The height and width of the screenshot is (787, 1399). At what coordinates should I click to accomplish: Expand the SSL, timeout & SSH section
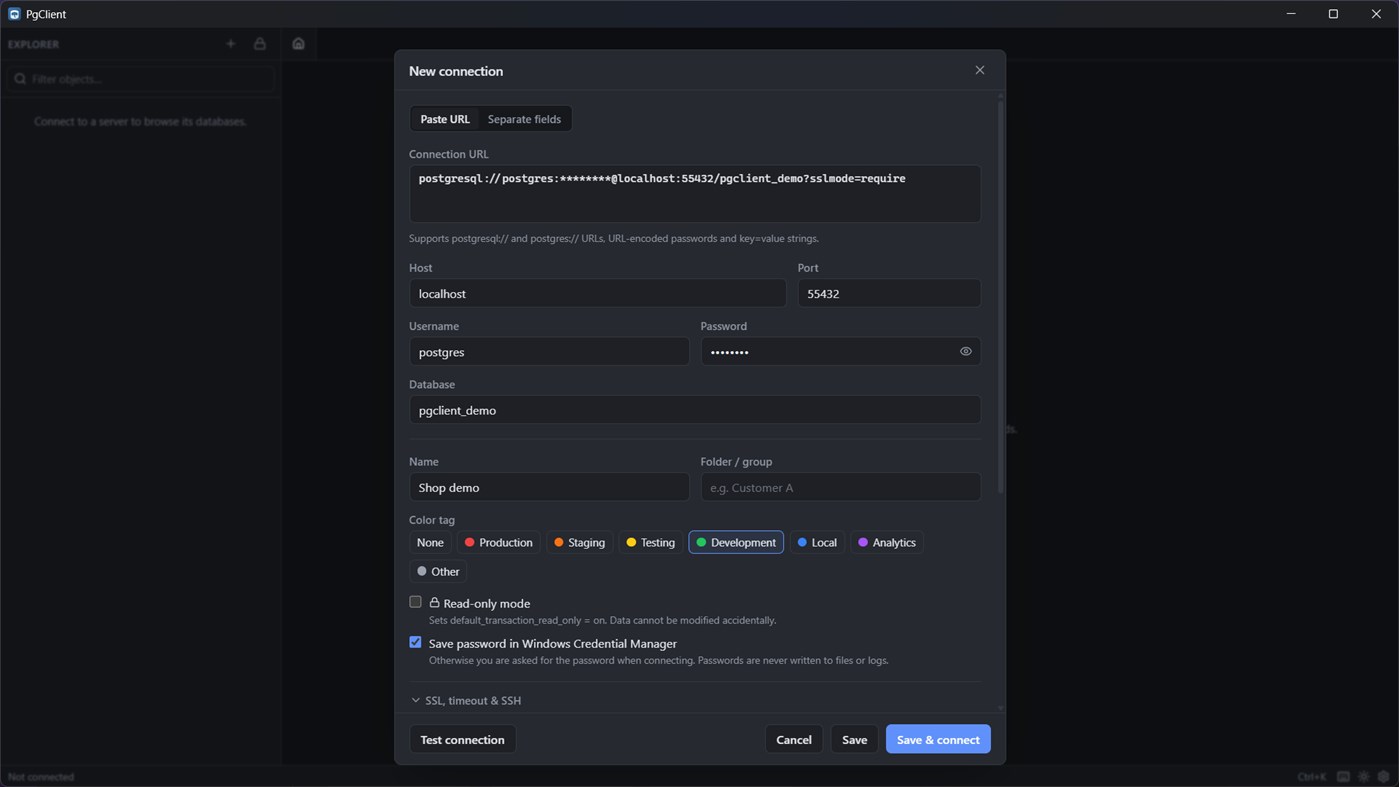[x=466, y=700]
